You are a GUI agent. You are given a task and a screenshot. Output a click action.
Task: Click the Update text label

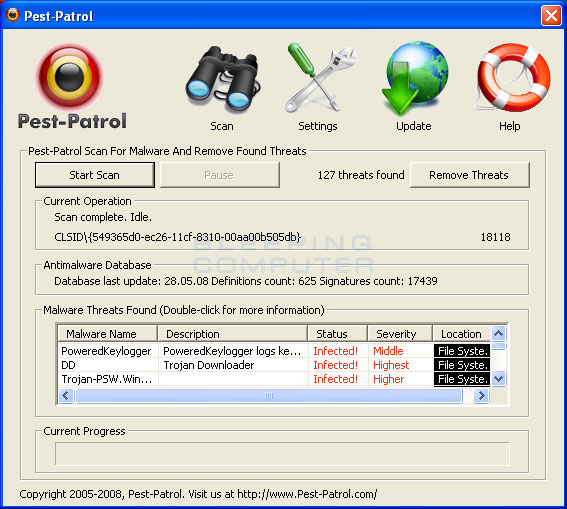tap(414, 126)
